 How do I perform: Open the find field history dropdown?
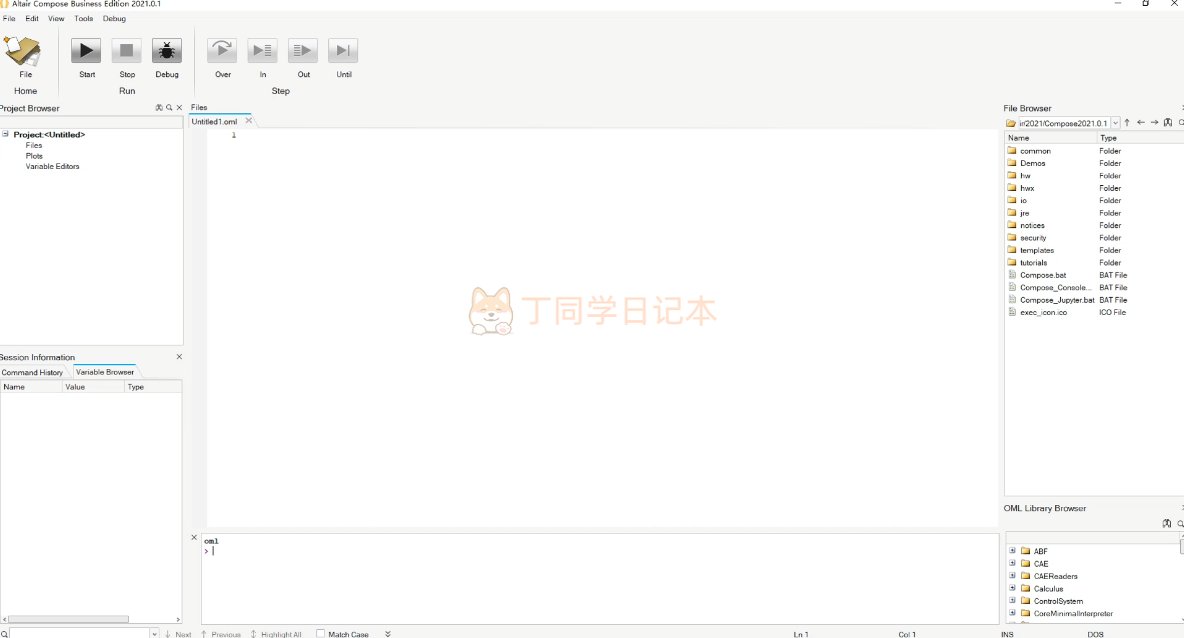154,633
